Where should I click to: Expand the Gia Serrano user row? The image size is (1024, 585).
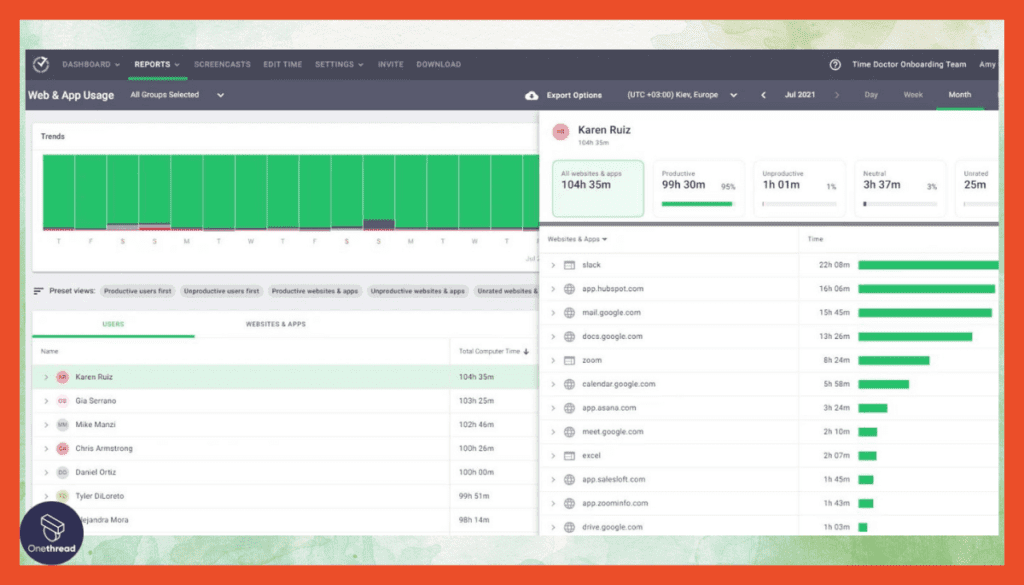click(x=46, y=401)
